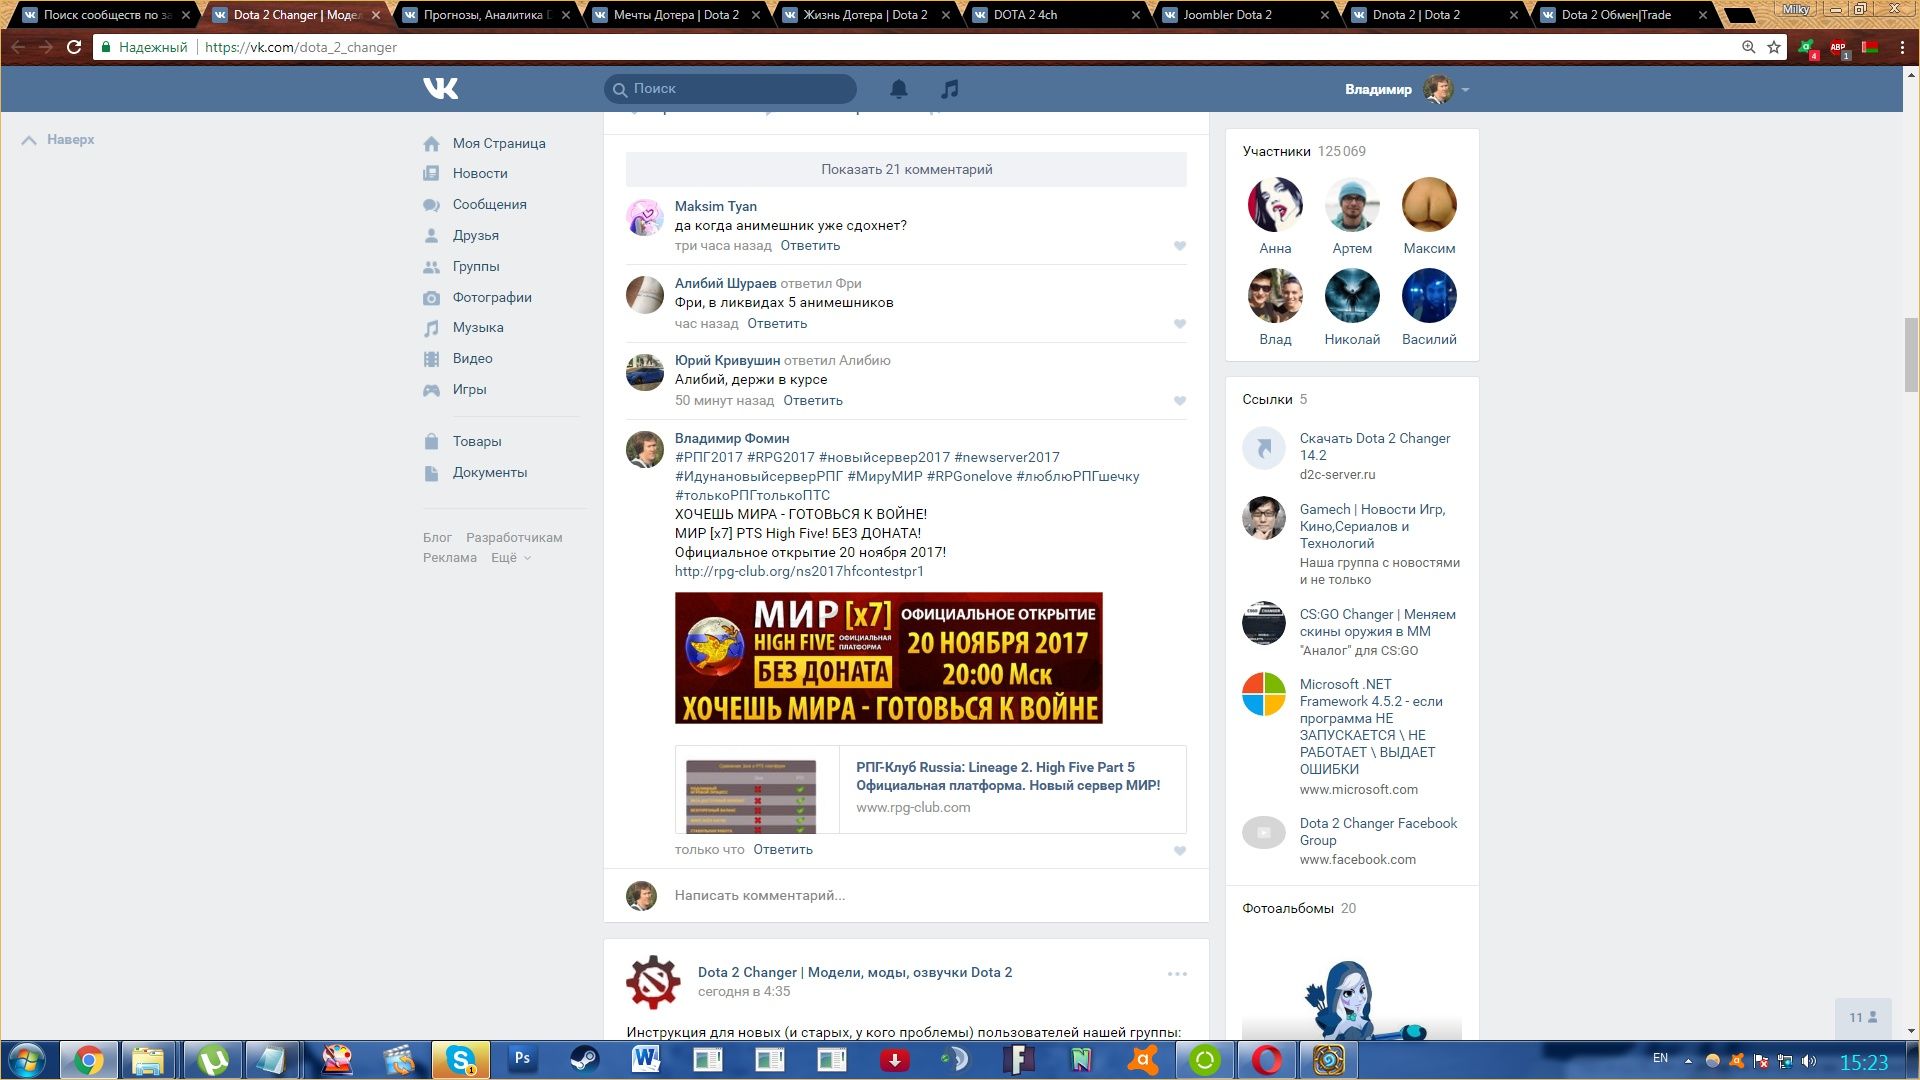Click the Фотографии camera icon
The width and height of the screenshot is (1920, 1080).
coord(431,298)
